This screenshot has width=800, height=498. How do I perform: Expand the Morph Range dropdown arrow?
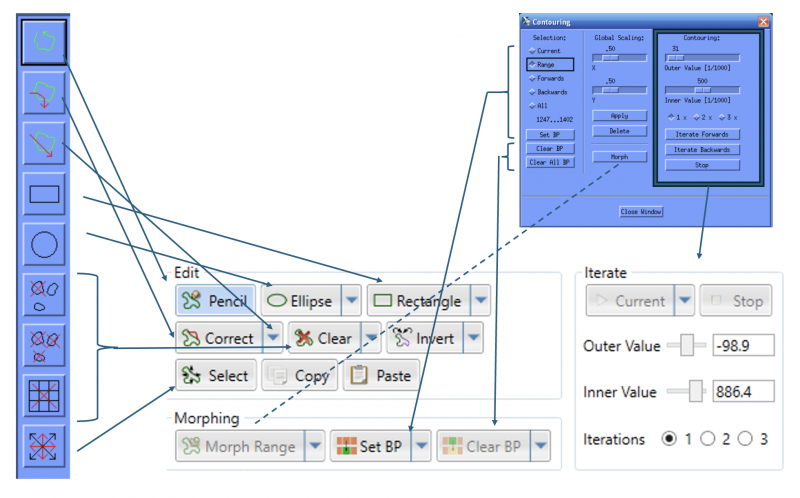(315, 446)
